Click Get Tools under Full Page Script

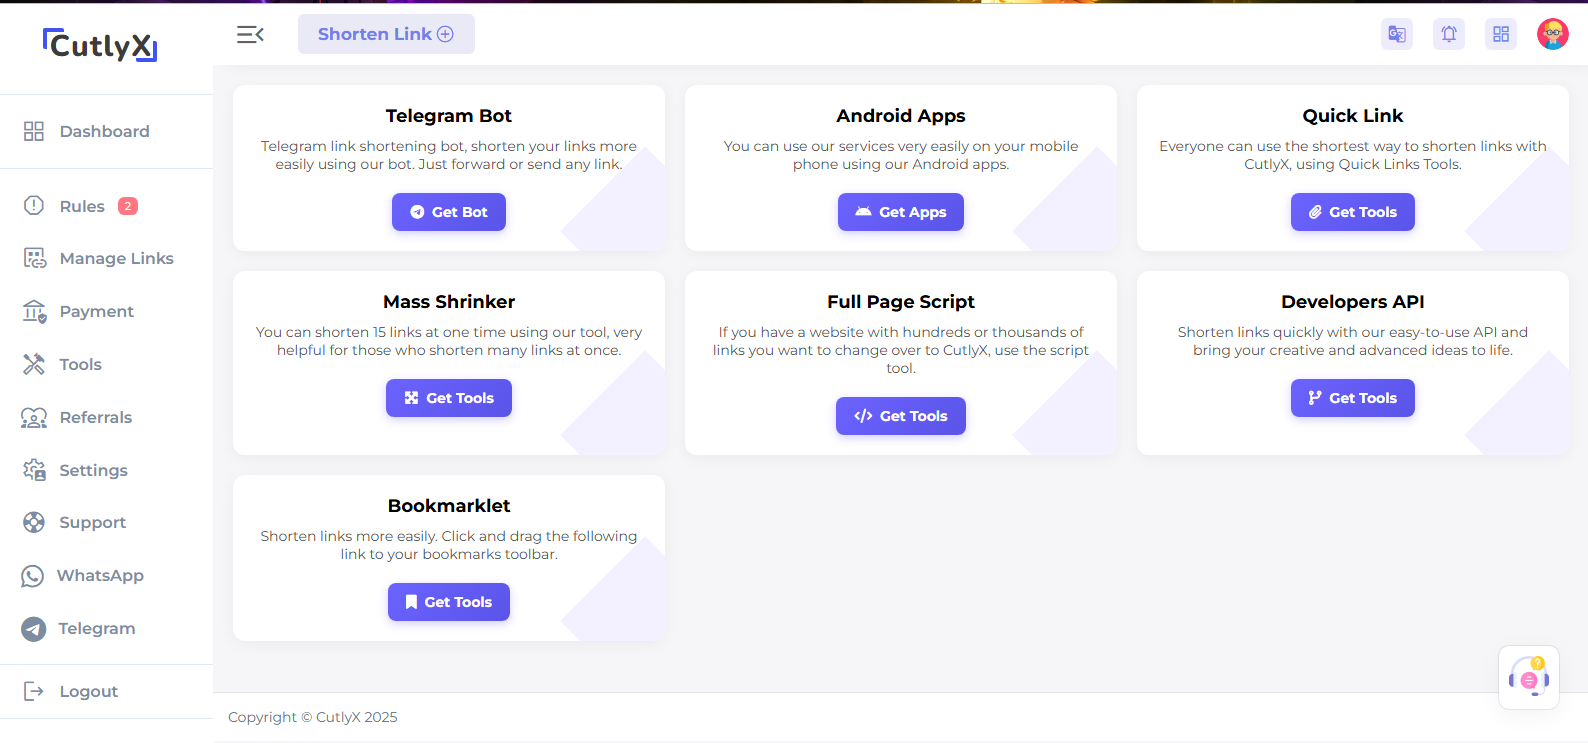(901, 416)
